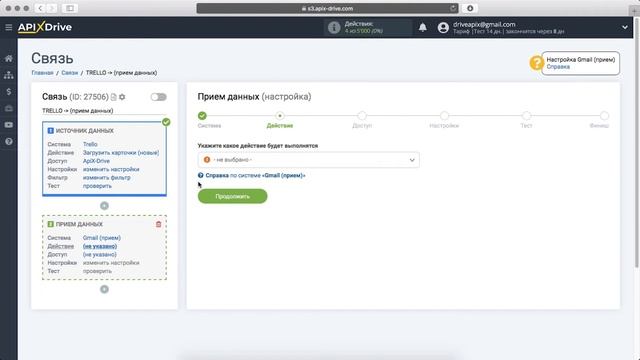Open the connection settings gear icon
The height and width of the screenshot is (360, 640).
coord(122,97)
